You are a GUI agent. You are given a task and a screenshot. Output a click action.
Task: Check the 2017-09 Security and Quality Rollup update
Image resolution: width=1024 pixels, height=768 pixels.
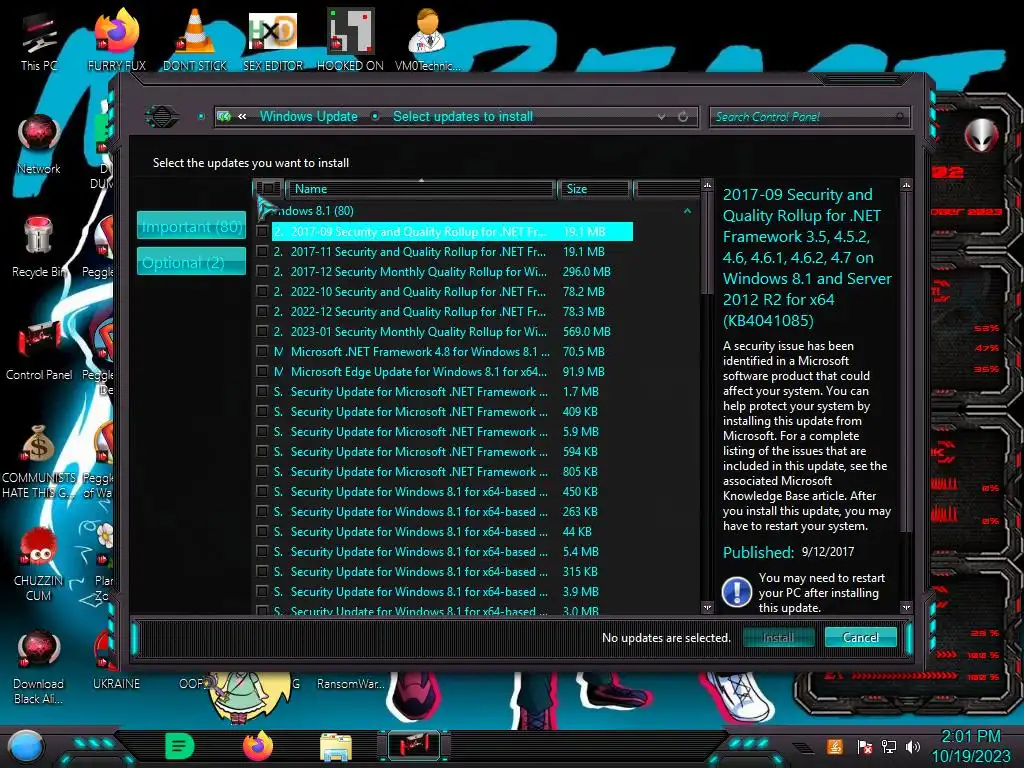(x=262, y=232)
